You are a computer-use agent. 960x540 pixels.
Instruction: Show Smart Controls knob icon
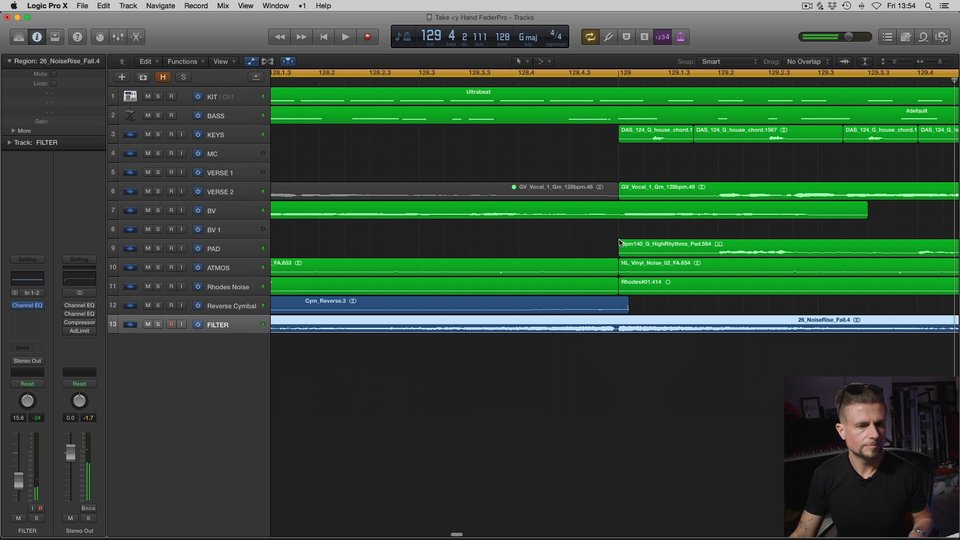(x=100, y=37)
